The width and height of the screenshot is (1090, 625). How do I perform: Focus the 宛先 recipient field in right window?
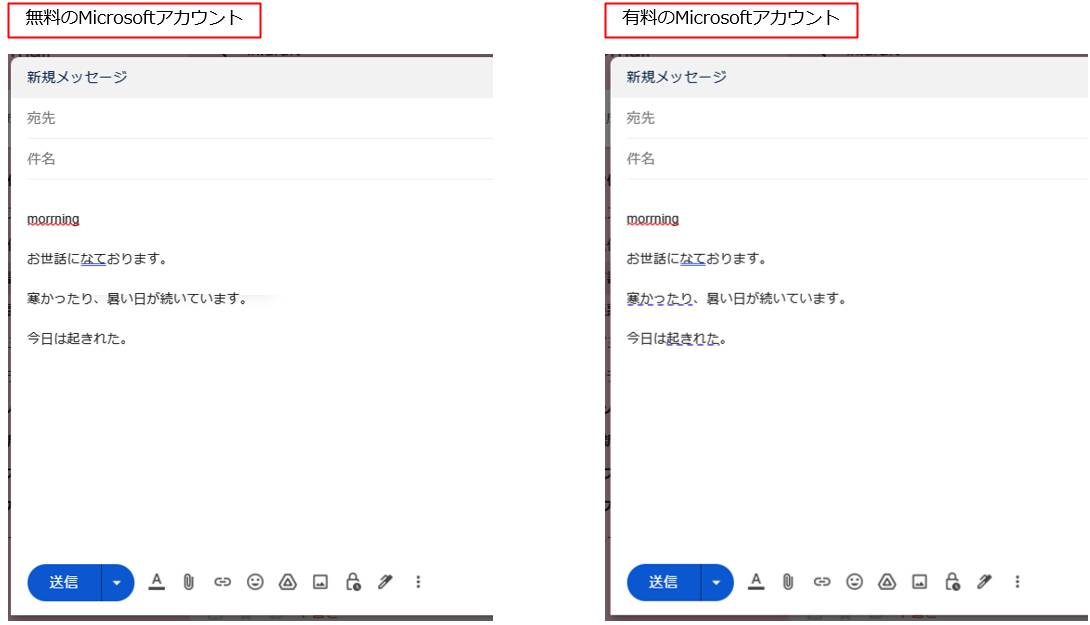[856, 118]
